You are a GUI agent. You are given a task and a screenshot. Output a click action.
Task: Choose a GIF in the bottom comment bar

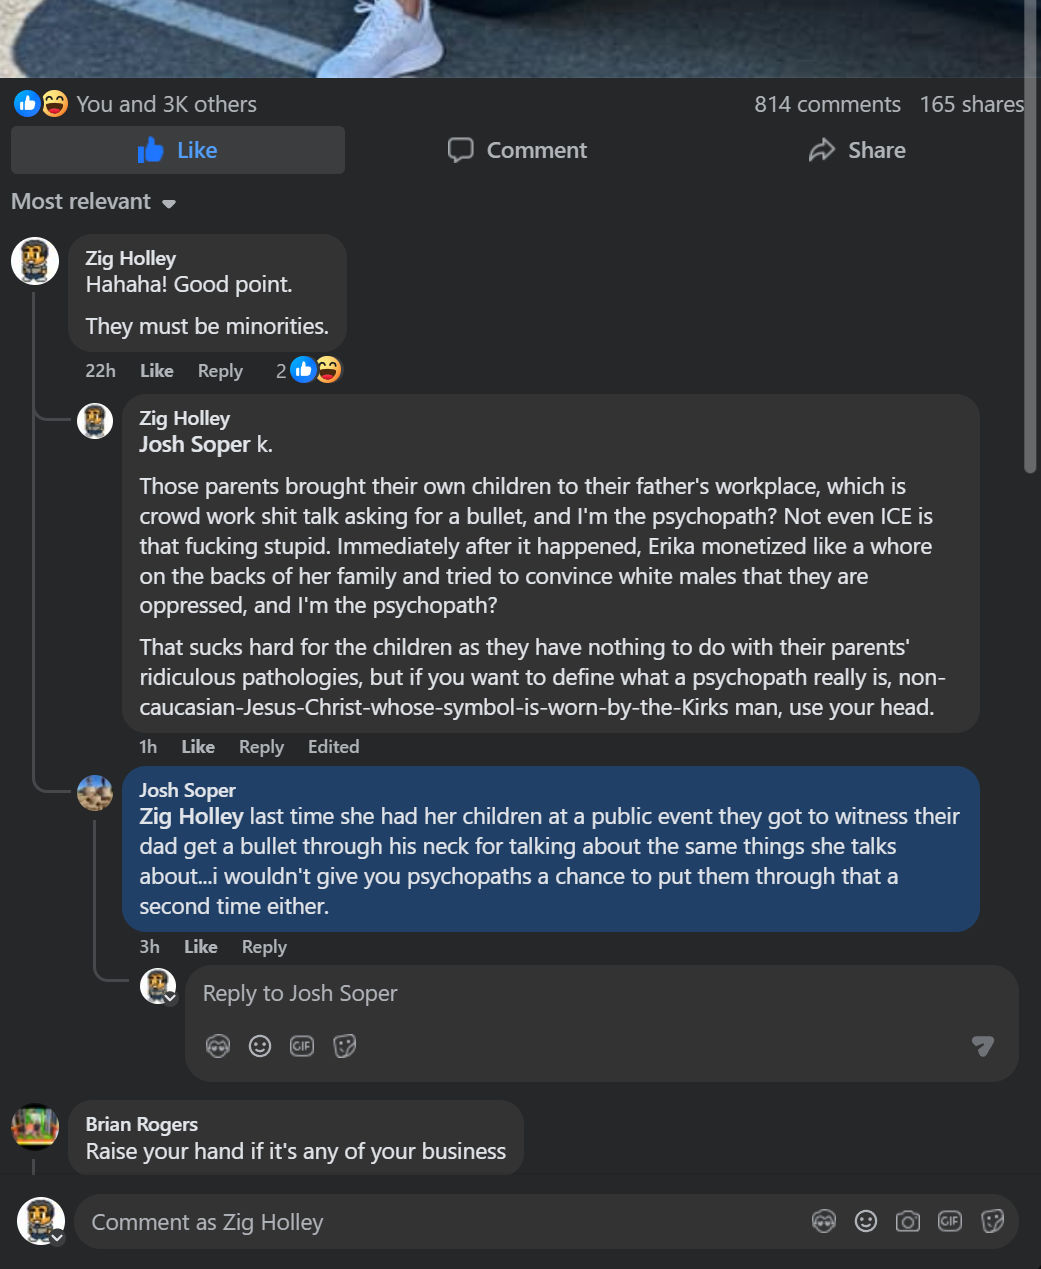pos(950,1221)
